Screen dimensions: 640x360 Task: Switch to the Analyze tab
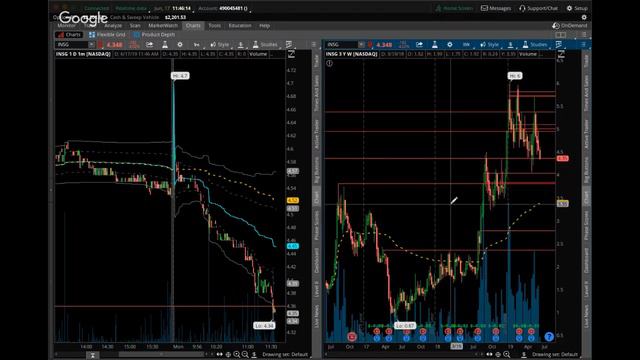113,25
